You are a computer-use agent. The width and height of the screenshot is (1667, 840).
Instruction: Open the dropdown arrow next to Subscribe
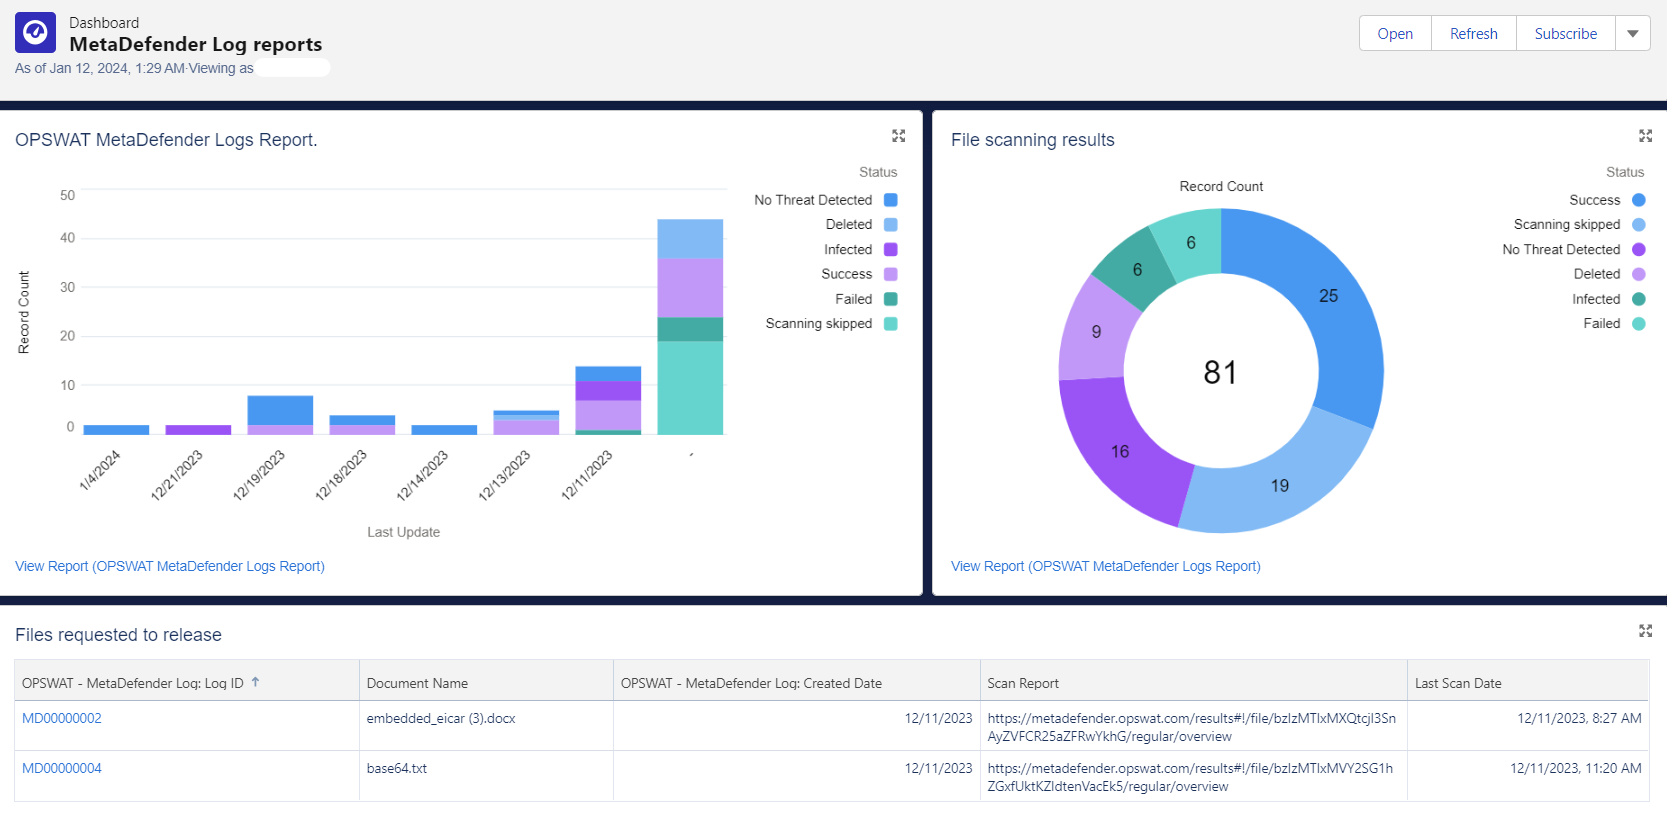(1632, 33)
